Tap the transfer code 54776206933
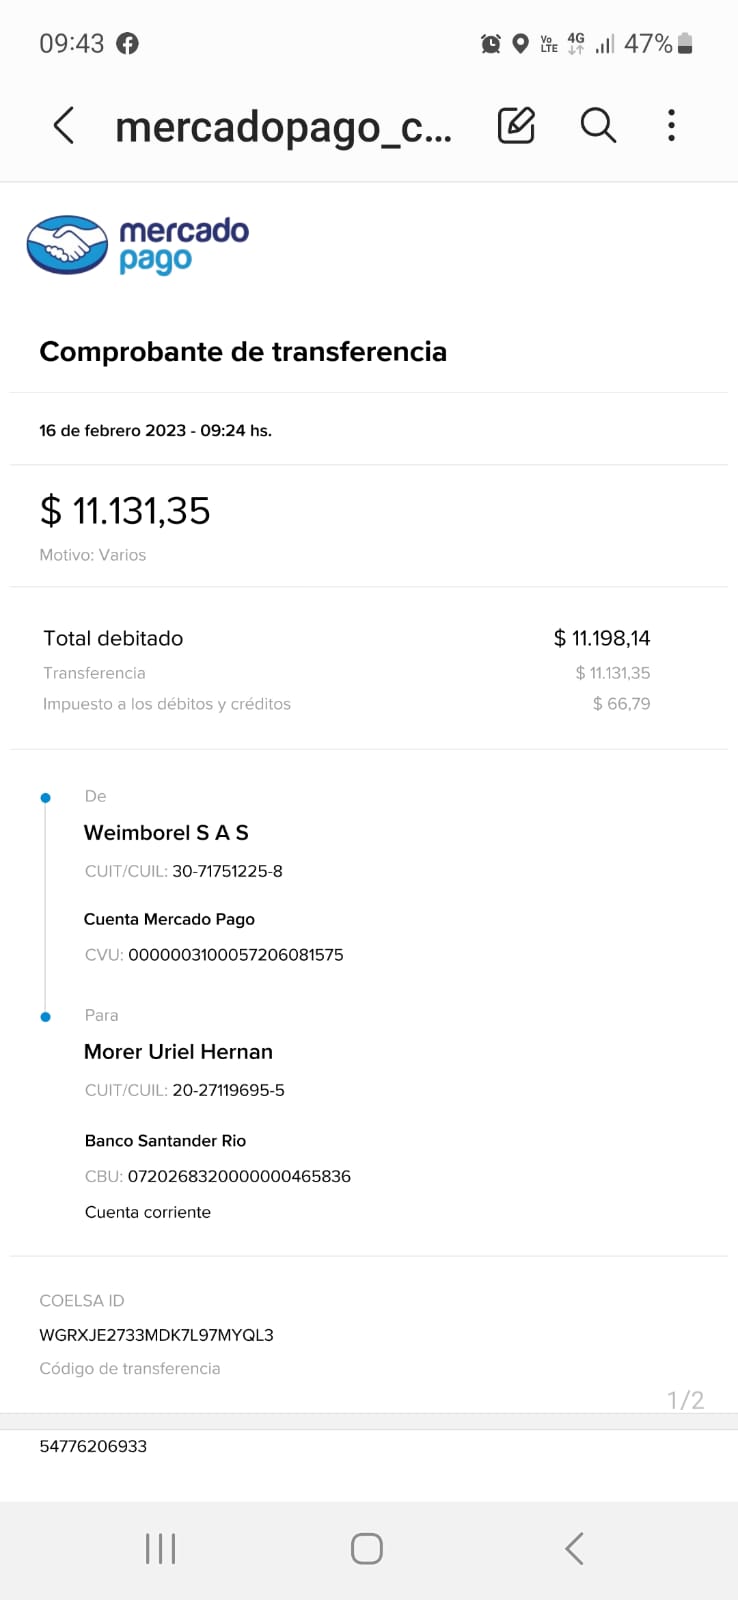 coord(93,1446)
